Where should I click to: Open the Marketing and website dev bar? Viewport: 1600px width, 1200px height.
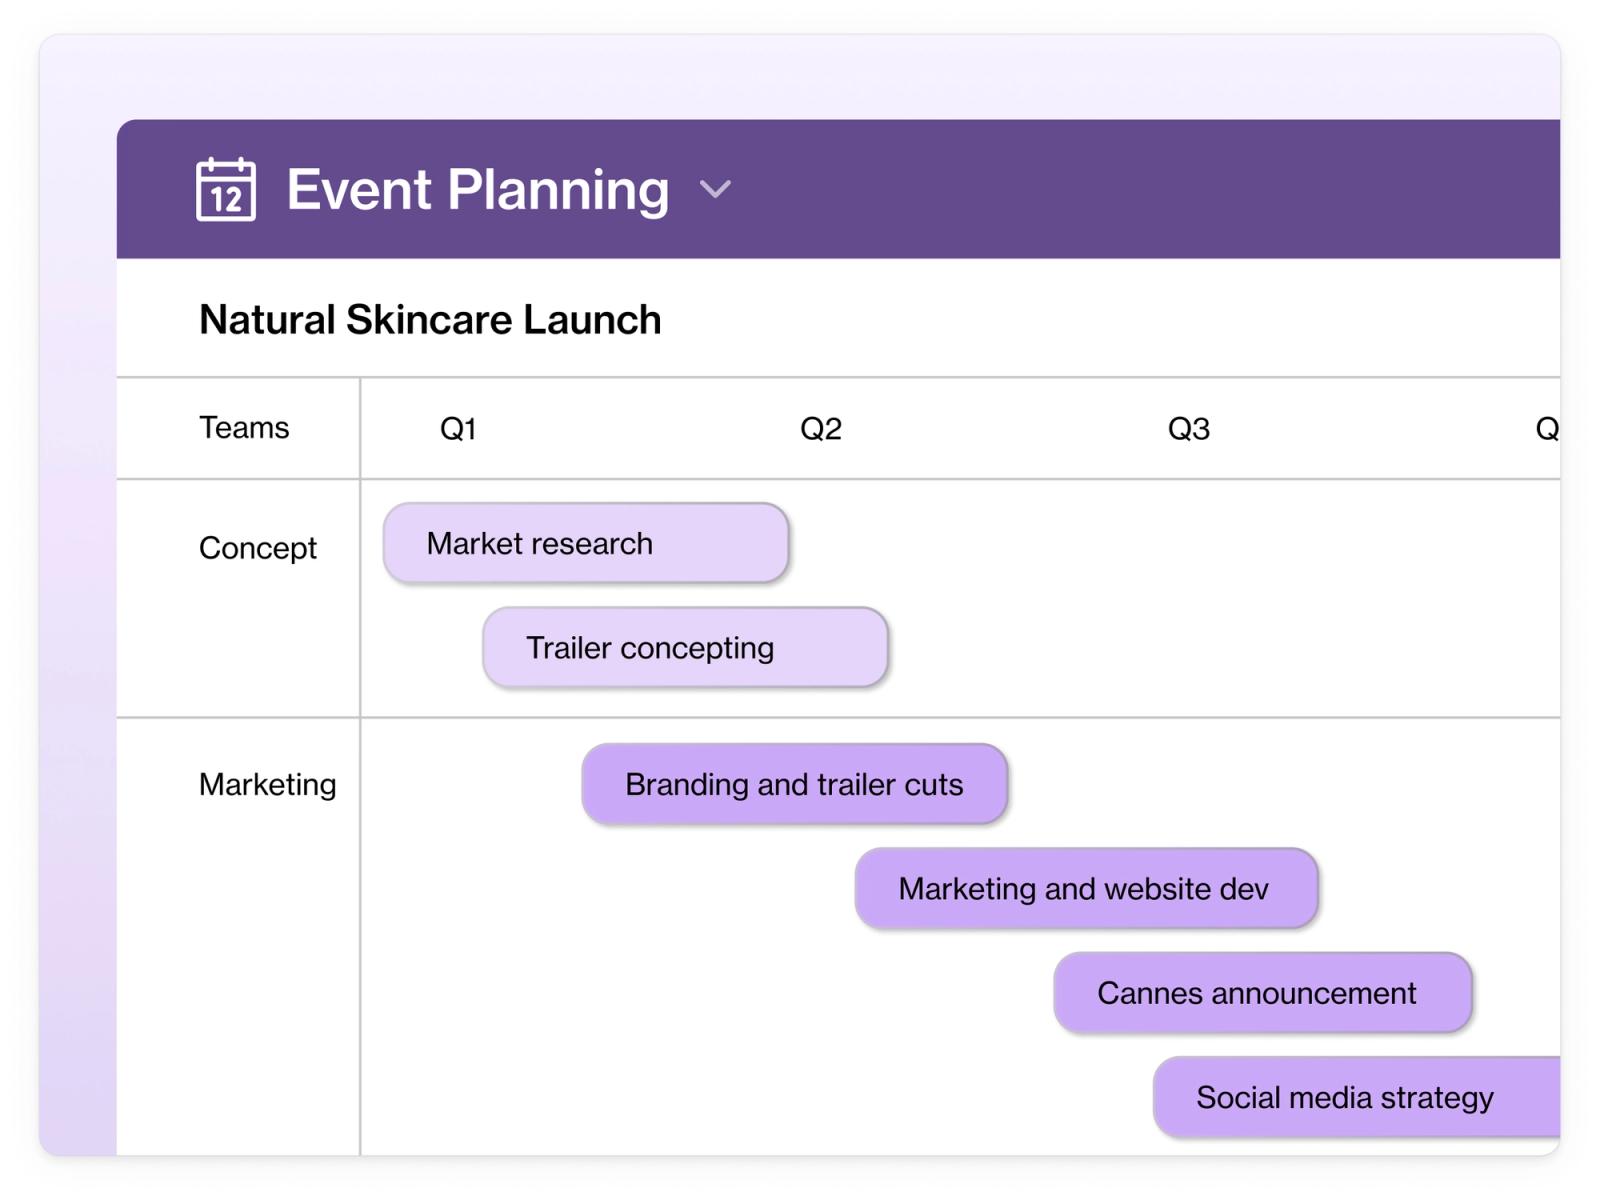1086,888
